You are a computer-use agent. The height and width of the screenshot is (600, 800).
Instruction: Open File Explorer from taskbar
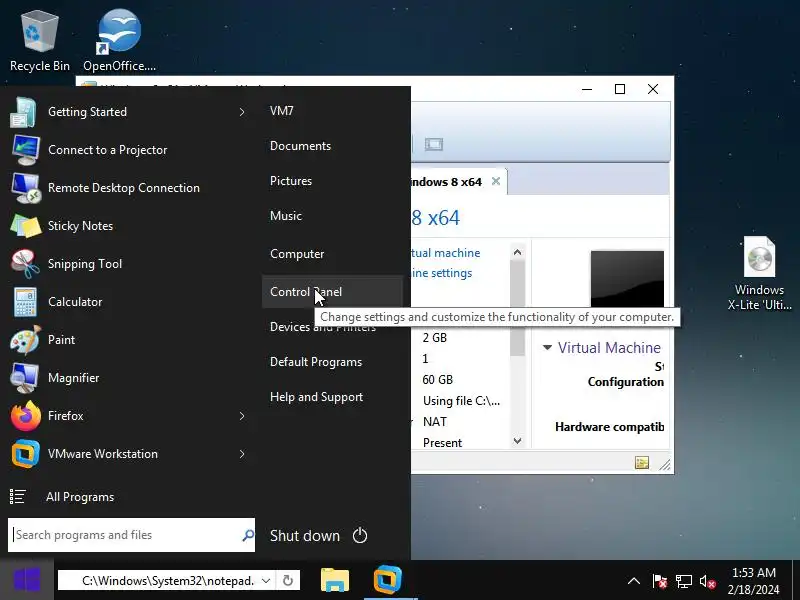coord(335,580)
